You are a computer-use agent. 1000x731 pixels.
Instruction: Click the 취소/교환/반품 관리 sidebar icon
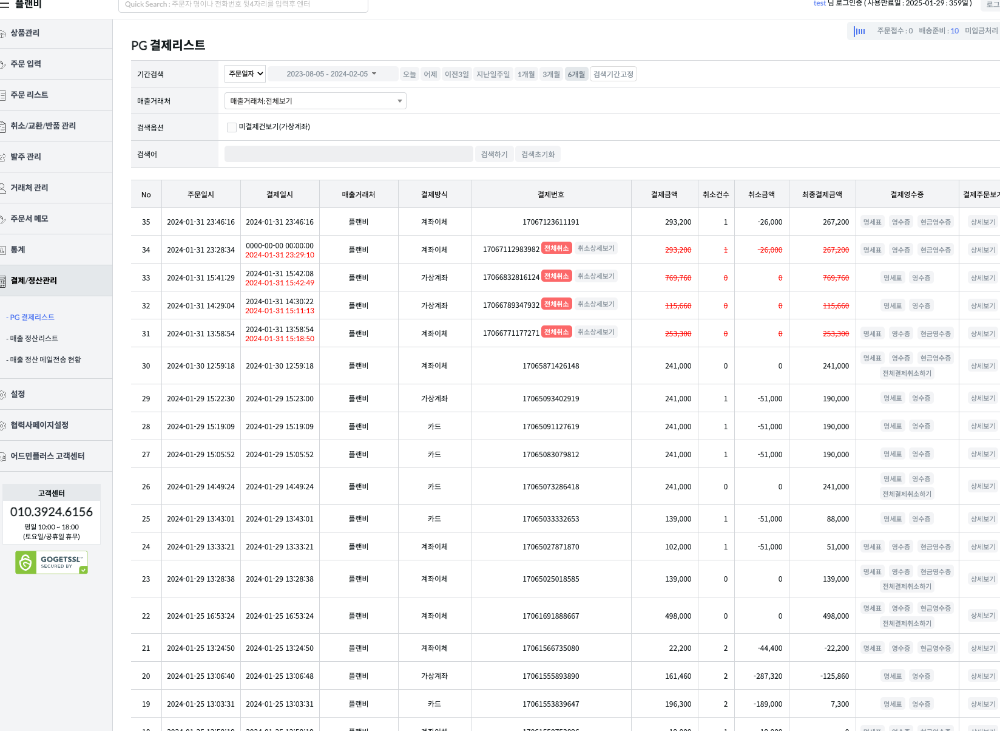[x=3, y=126]
